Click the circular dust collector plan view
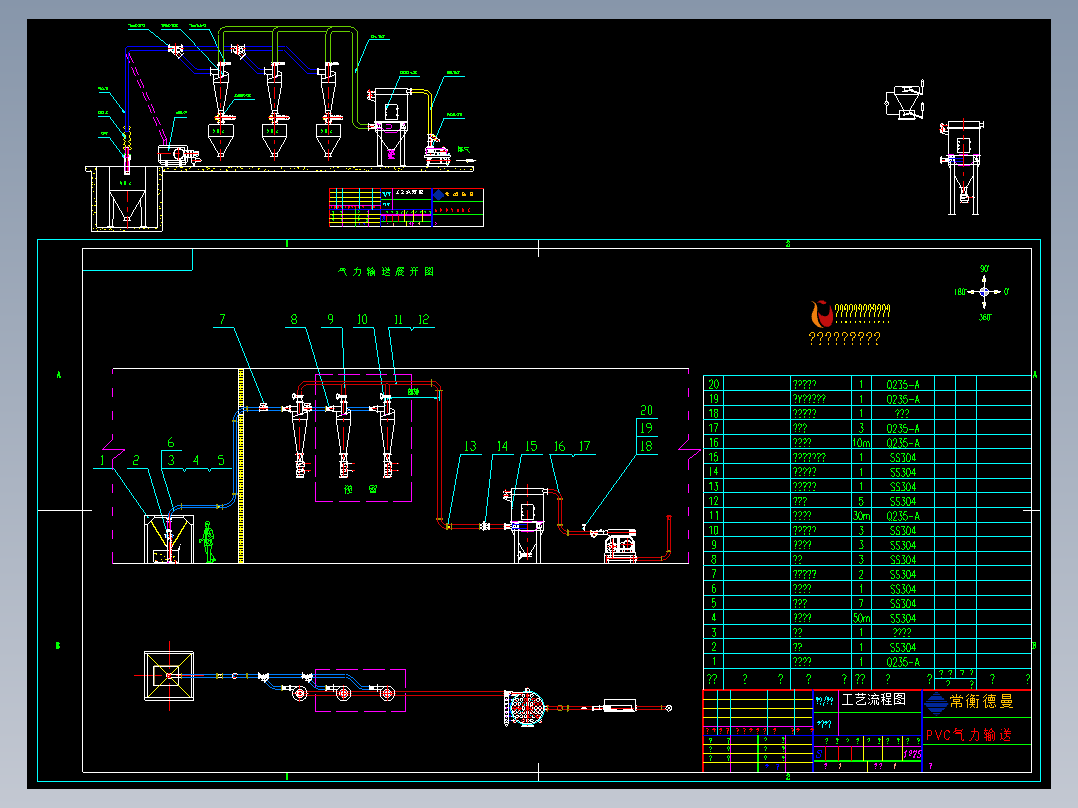 525,707
